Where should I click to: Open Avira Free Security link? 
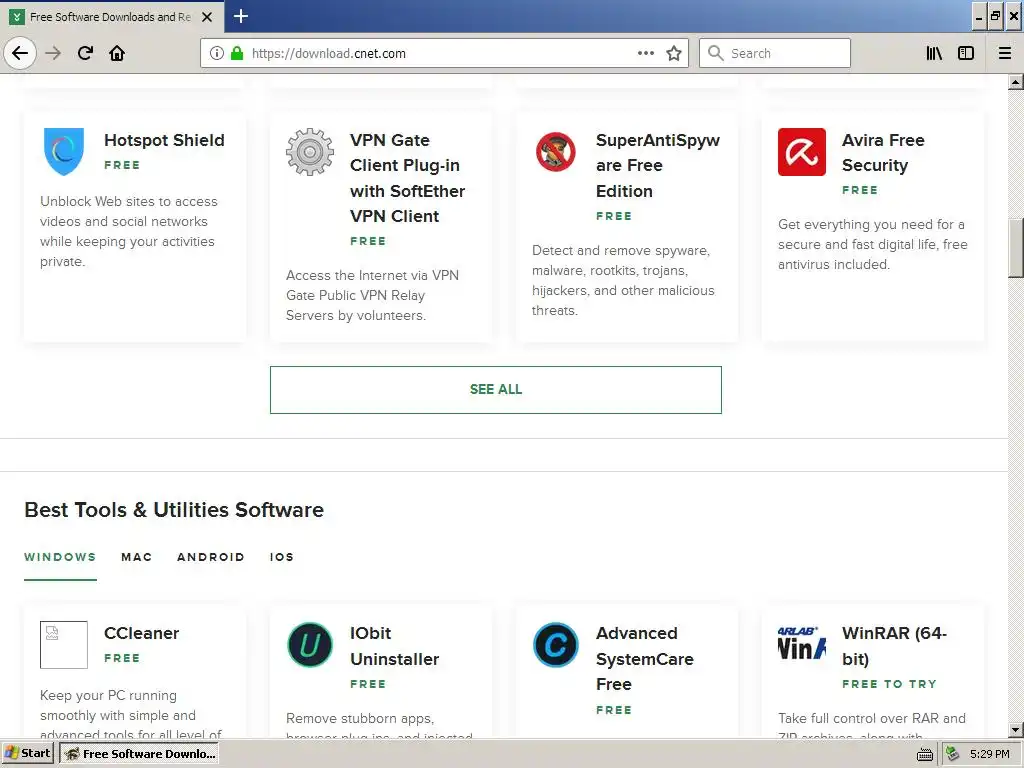[883, 152]
